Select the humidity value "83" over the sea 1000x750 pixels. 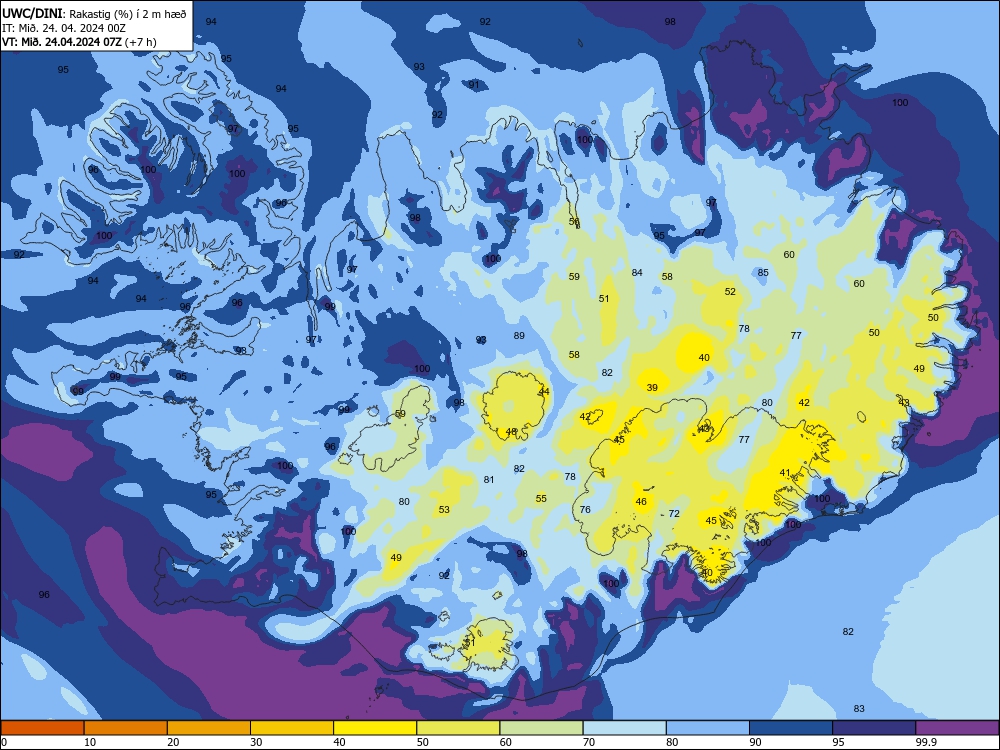(x=859, y=709)
